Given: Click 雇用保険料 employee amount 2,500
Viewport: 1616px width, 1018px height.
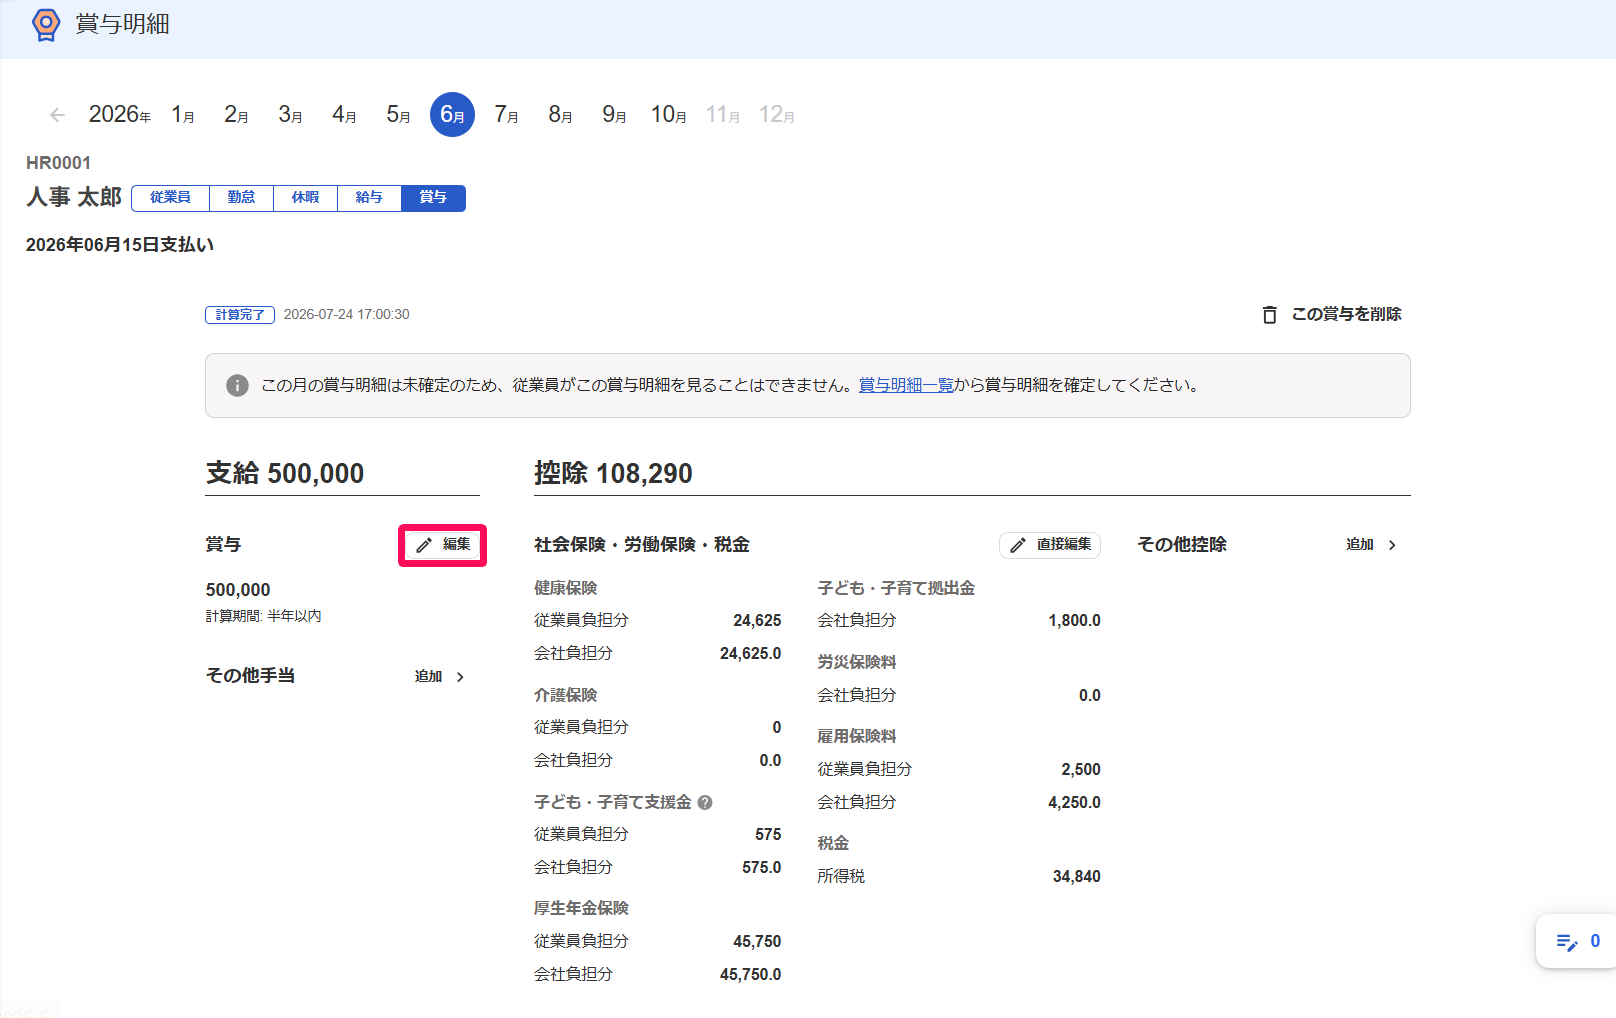Looking at the screenshot, I should [1080, 770].
